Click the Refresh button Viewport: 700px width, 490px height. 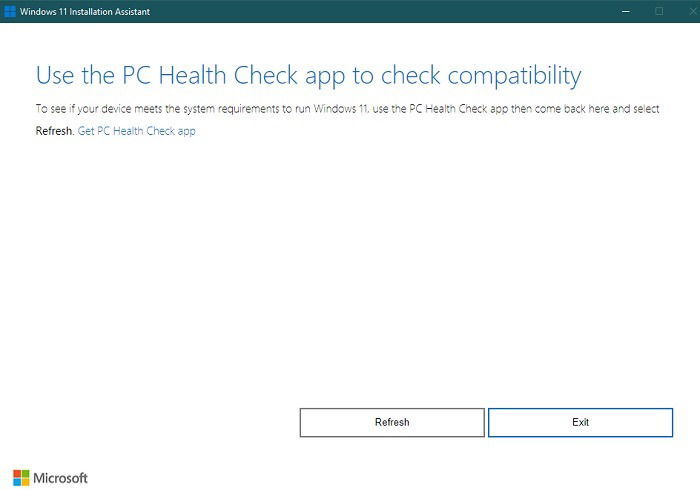coord(392,422)
